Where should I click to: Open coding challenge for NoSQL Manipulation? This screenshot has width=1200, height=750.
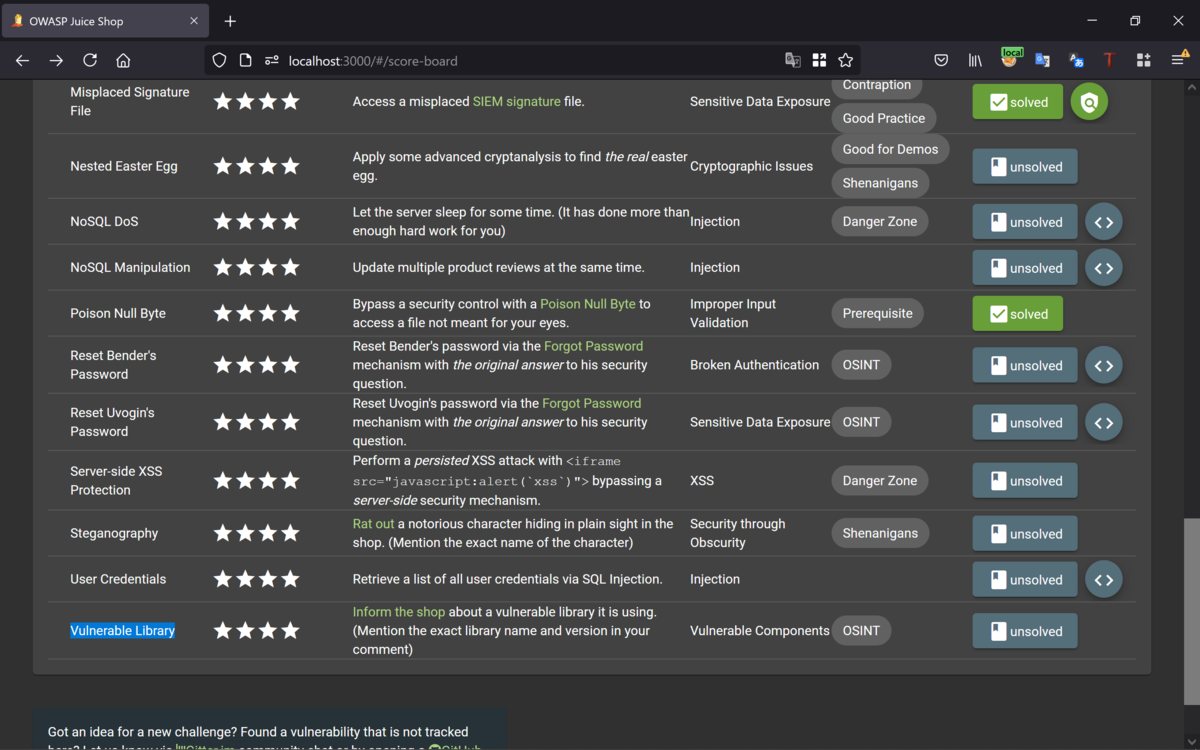coord(1104,268)
